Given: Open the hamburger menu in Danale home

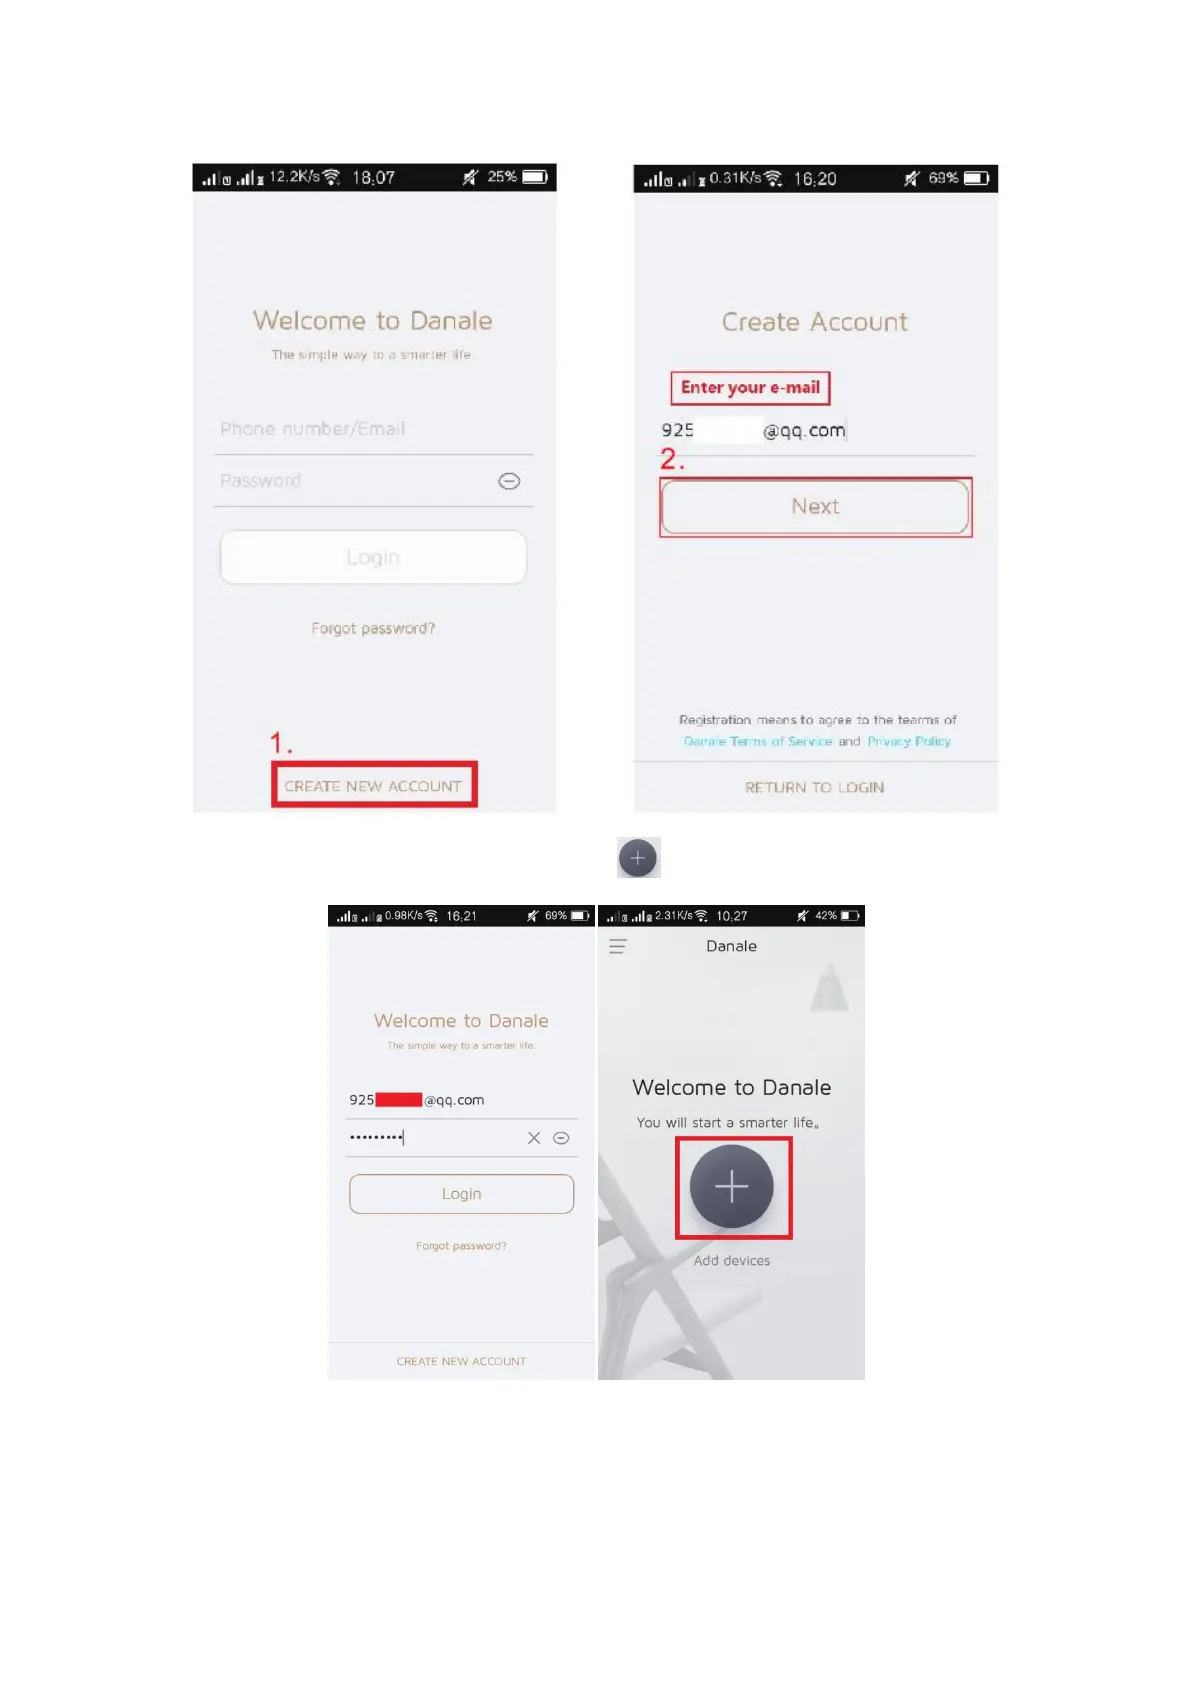Looking at the screenshot, I should pos(618,946).
